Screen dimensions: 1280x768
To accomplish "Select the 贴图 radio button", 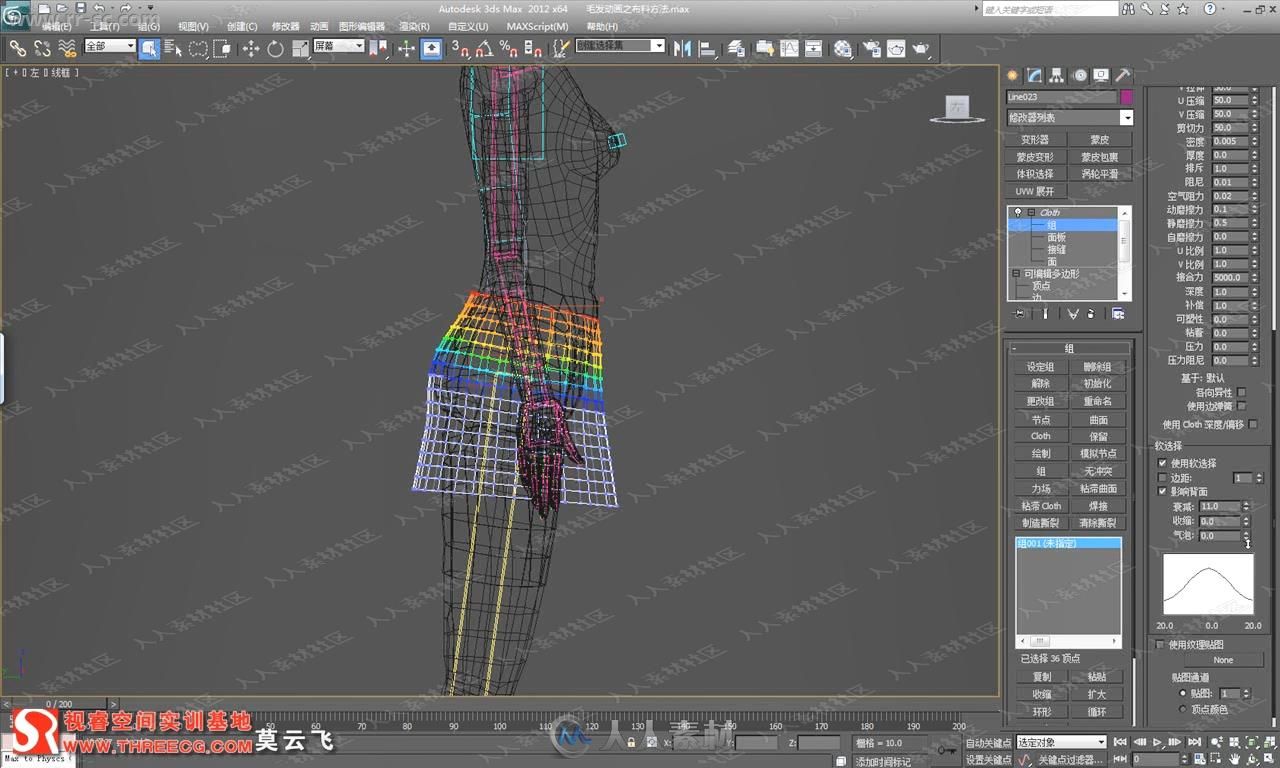I will tap(1183, 693).
